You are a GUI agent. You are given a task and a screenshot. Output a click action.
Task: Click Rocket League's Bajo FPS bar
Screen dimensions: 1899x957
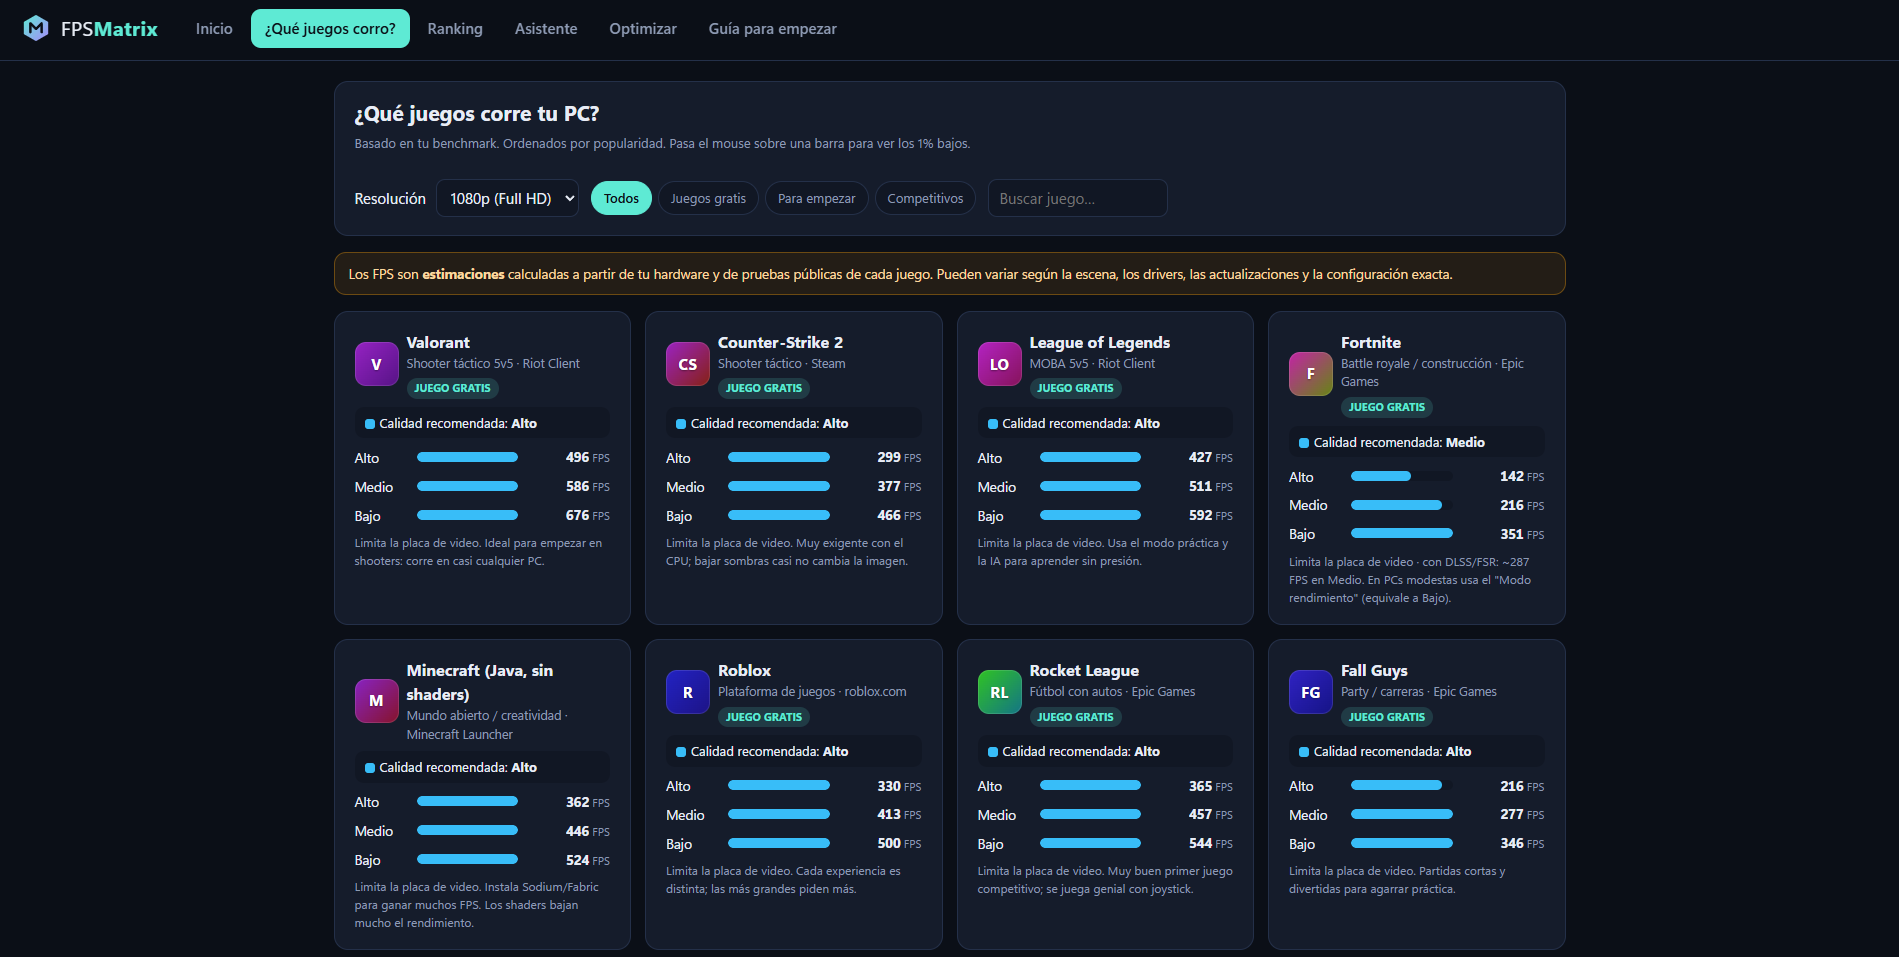1090,844
